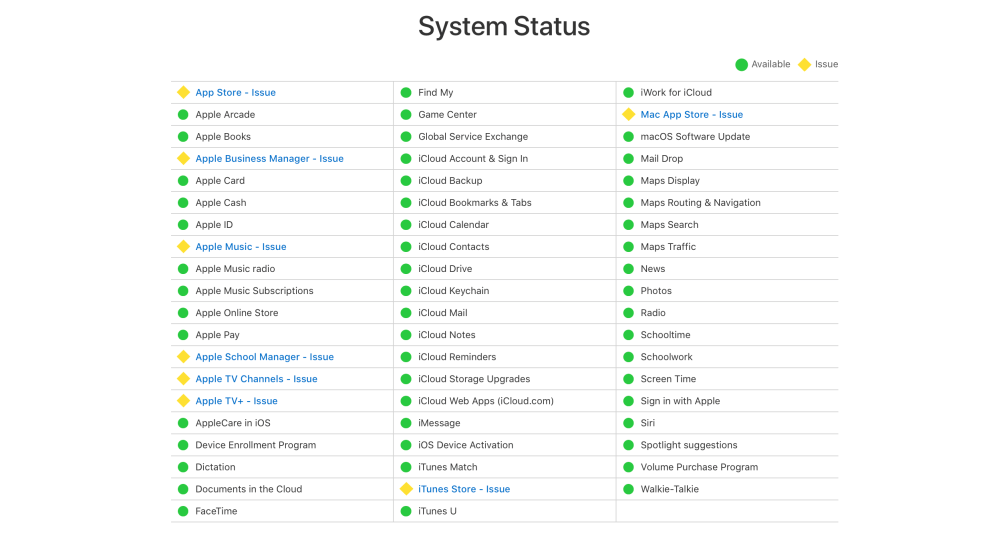Open Mac App Store - Issue link
999x536 pixels.
tap(691, 114)
